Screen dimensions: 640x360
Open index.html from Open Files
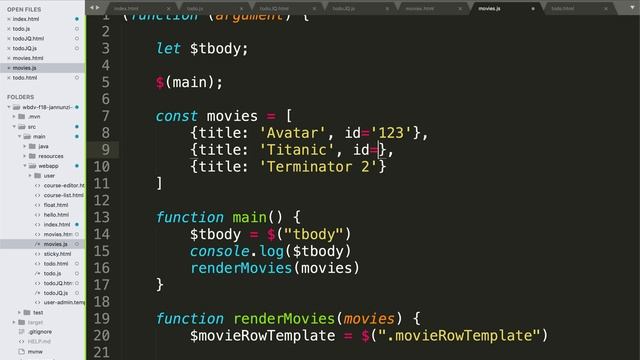(x=26, y=19)
